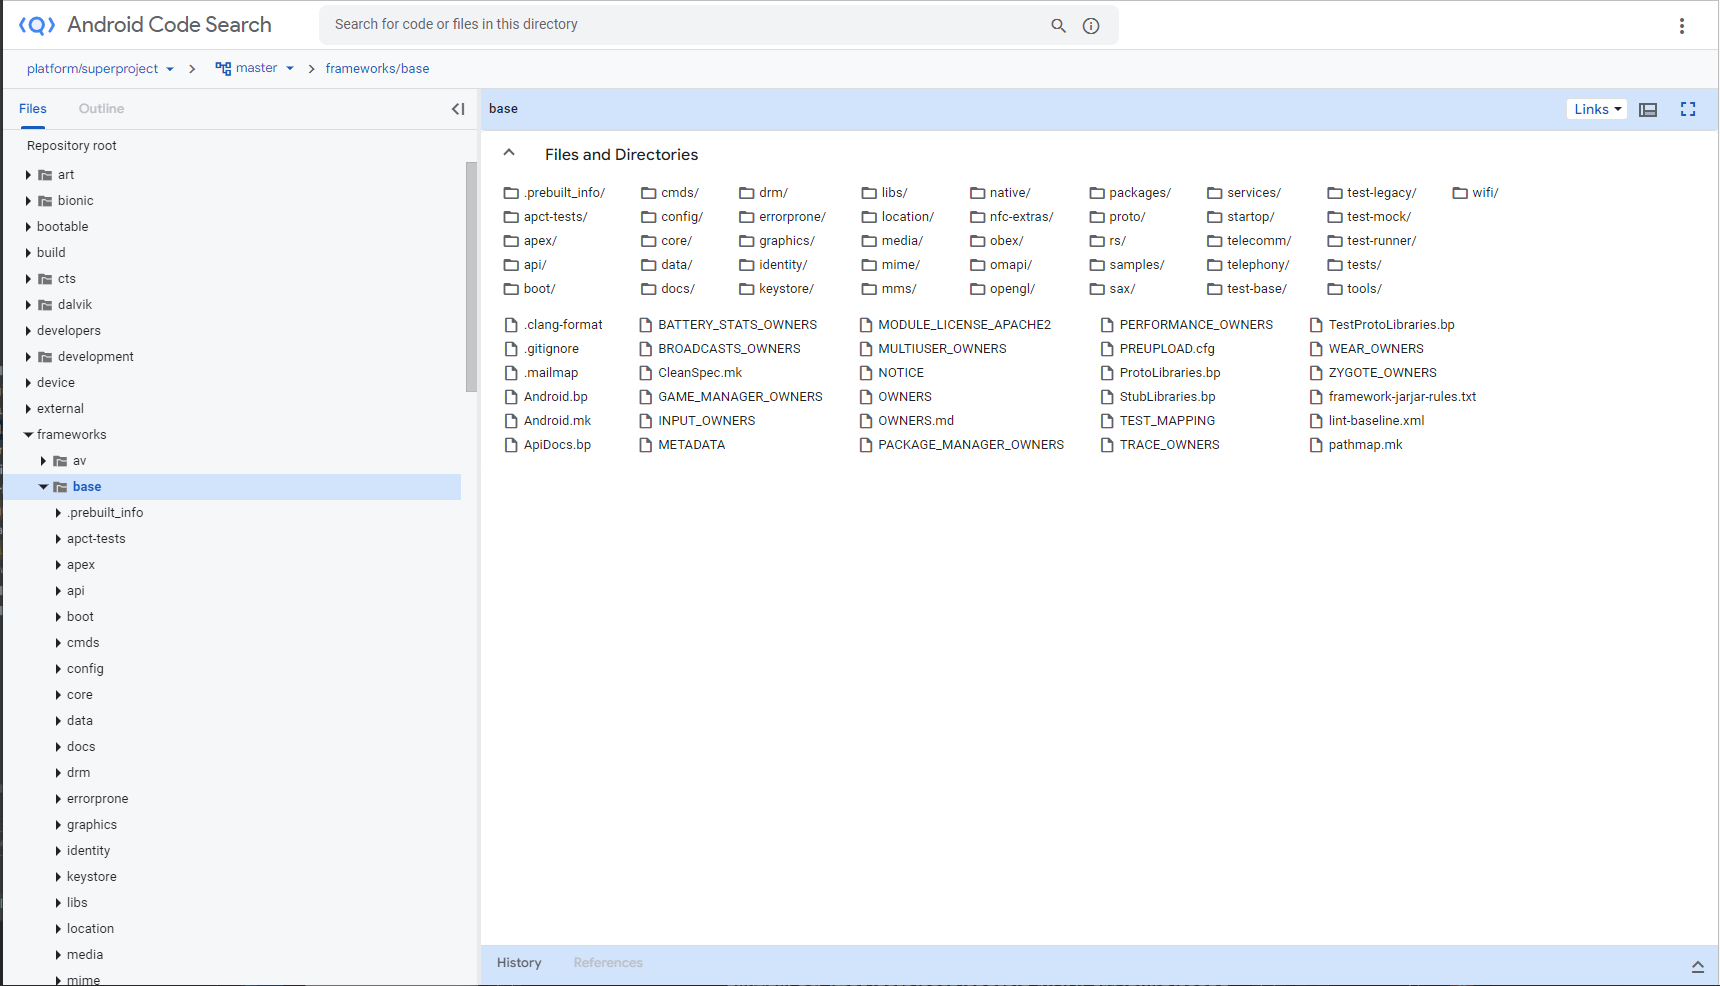Click the file icon for TestProtoLibraries.bp
This screenshot has height=986, width=1720.
(1316, 325)
